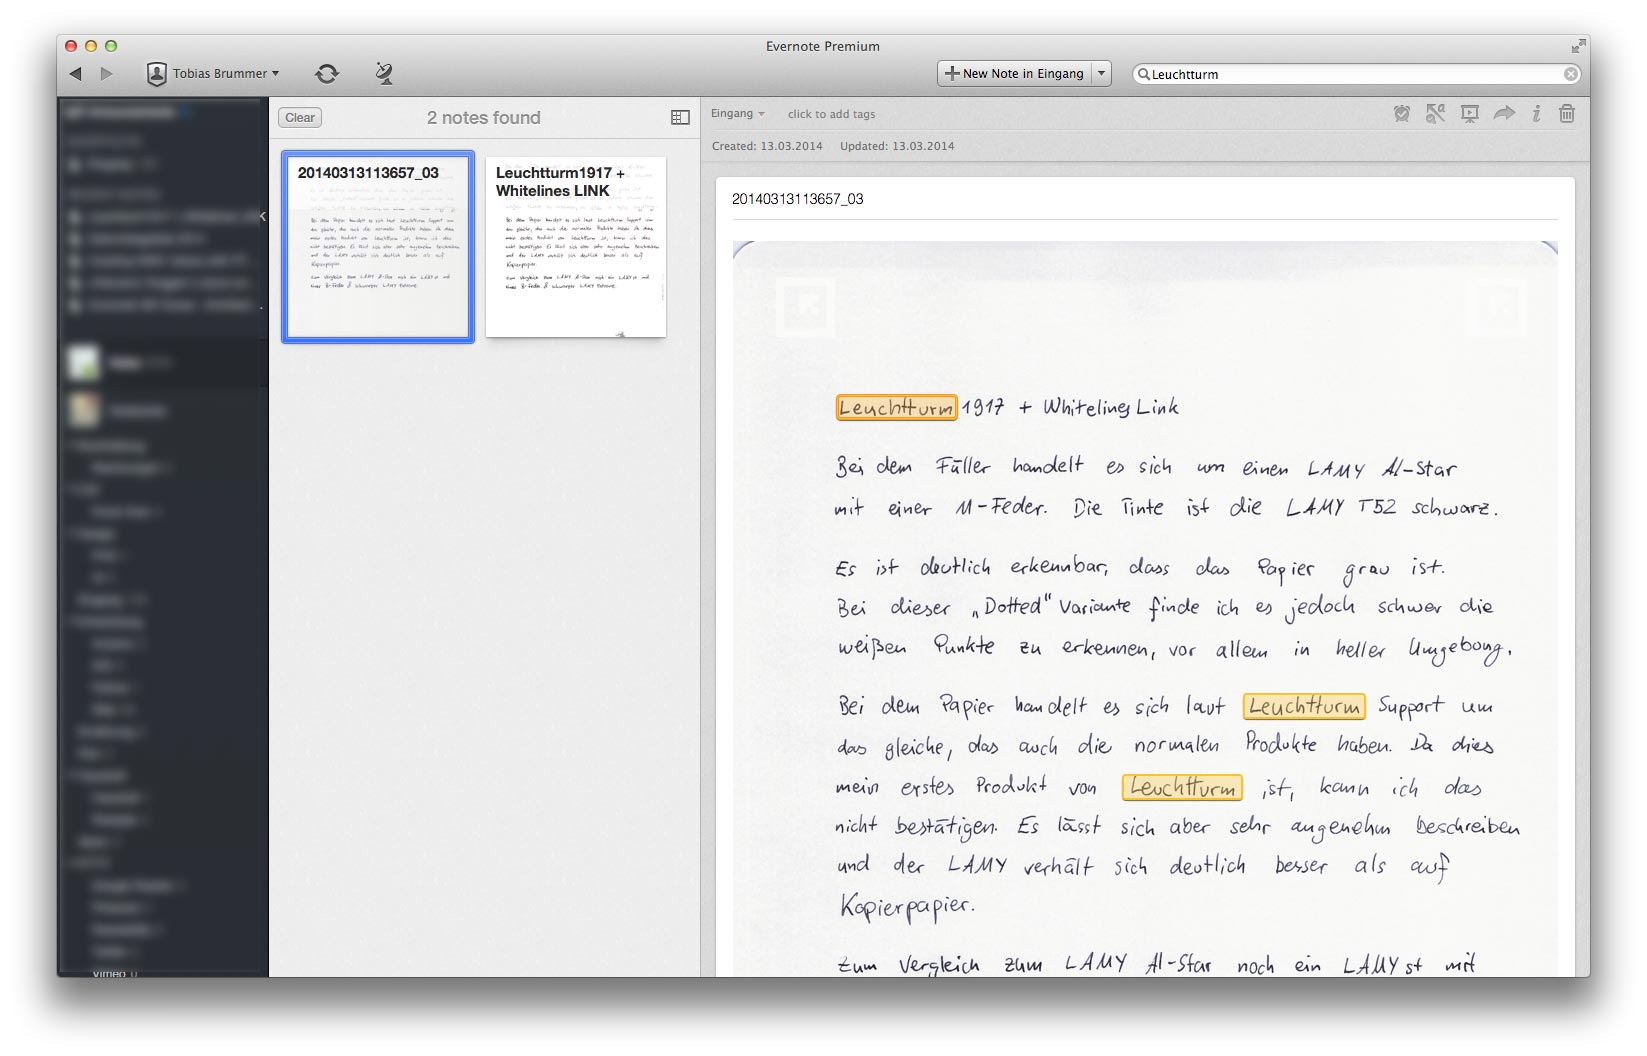Image resolution: width=1647 pixels, height=1056 pixels.
Task: Sync notes with the sync icon
Action: tap(327, 74)
